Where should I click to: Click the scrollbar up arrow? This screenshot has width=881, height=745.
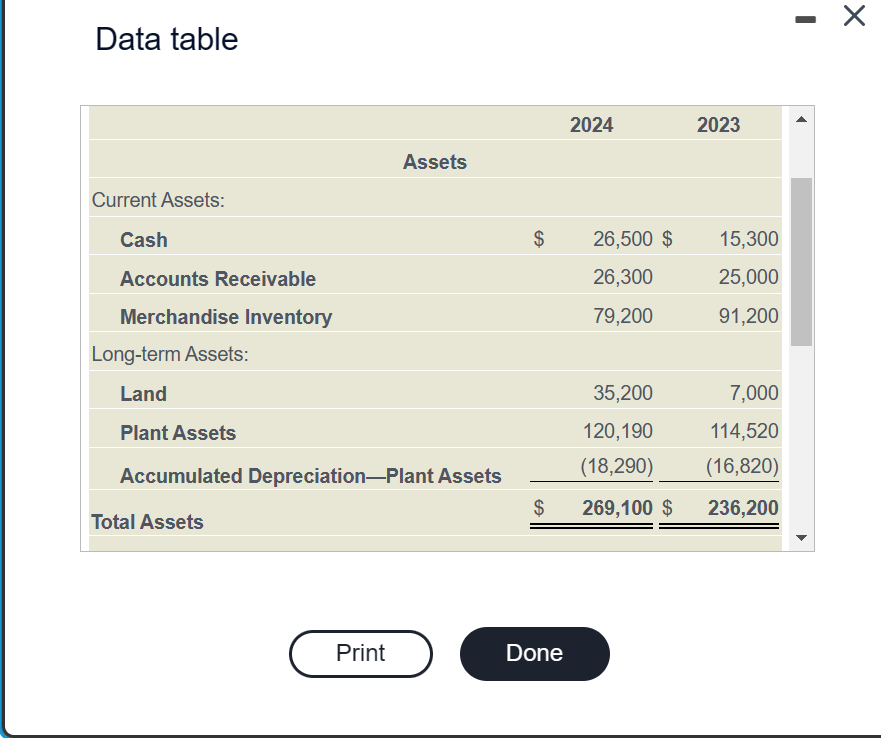[x=801, y=120]
